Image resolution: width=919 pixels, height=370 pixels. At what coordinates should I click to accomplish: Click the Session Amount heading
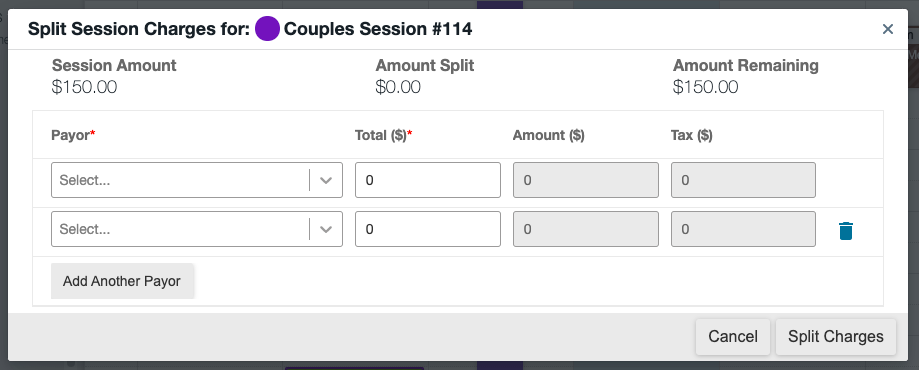[x=114, y=65]
